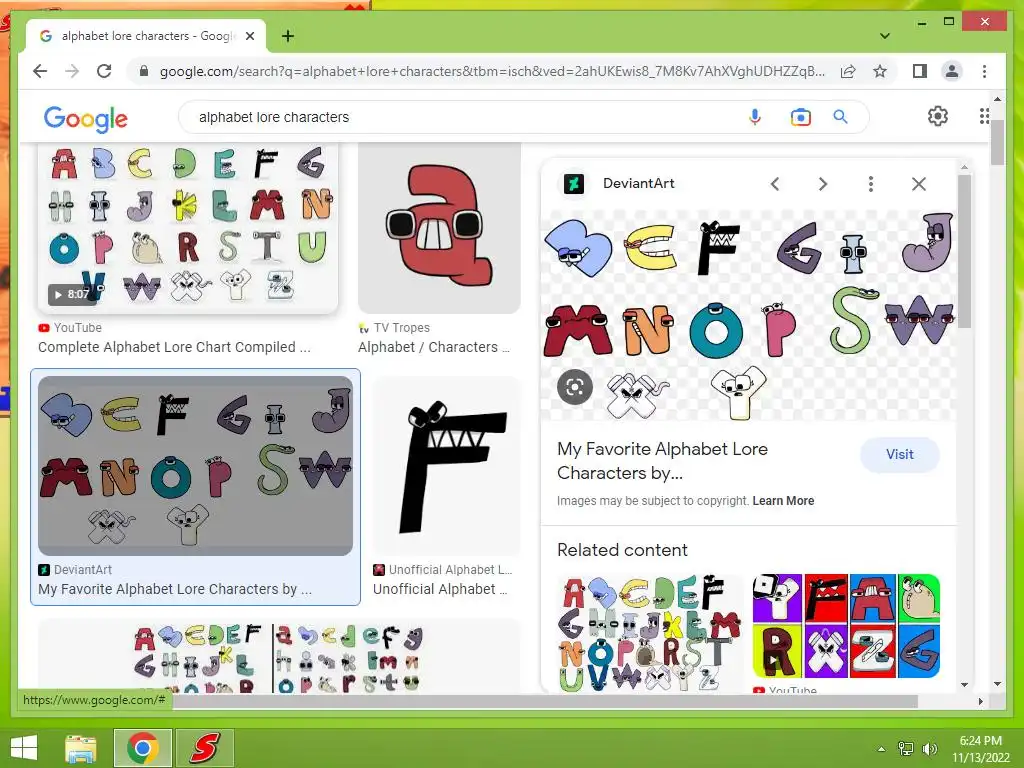Bookmark this page with the star icon
This screenshot has width=1024, height=768.
click(880, 71)
